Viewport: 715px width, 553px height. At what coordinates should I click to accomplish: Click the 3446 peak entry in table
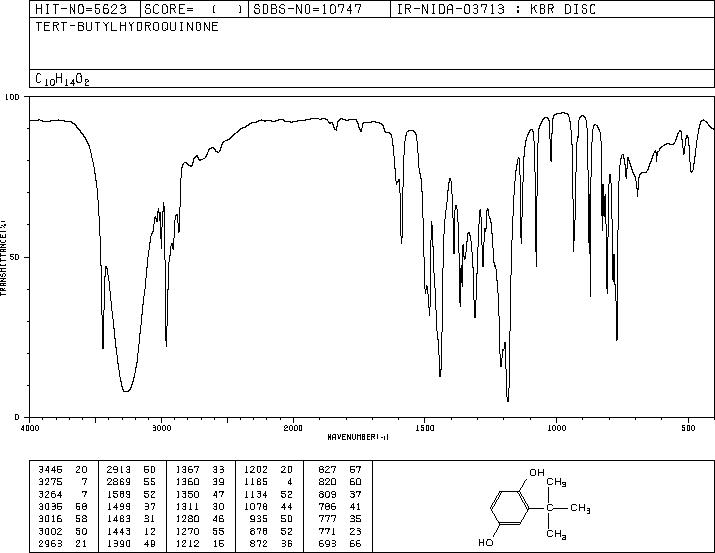[x=62, y=469]
